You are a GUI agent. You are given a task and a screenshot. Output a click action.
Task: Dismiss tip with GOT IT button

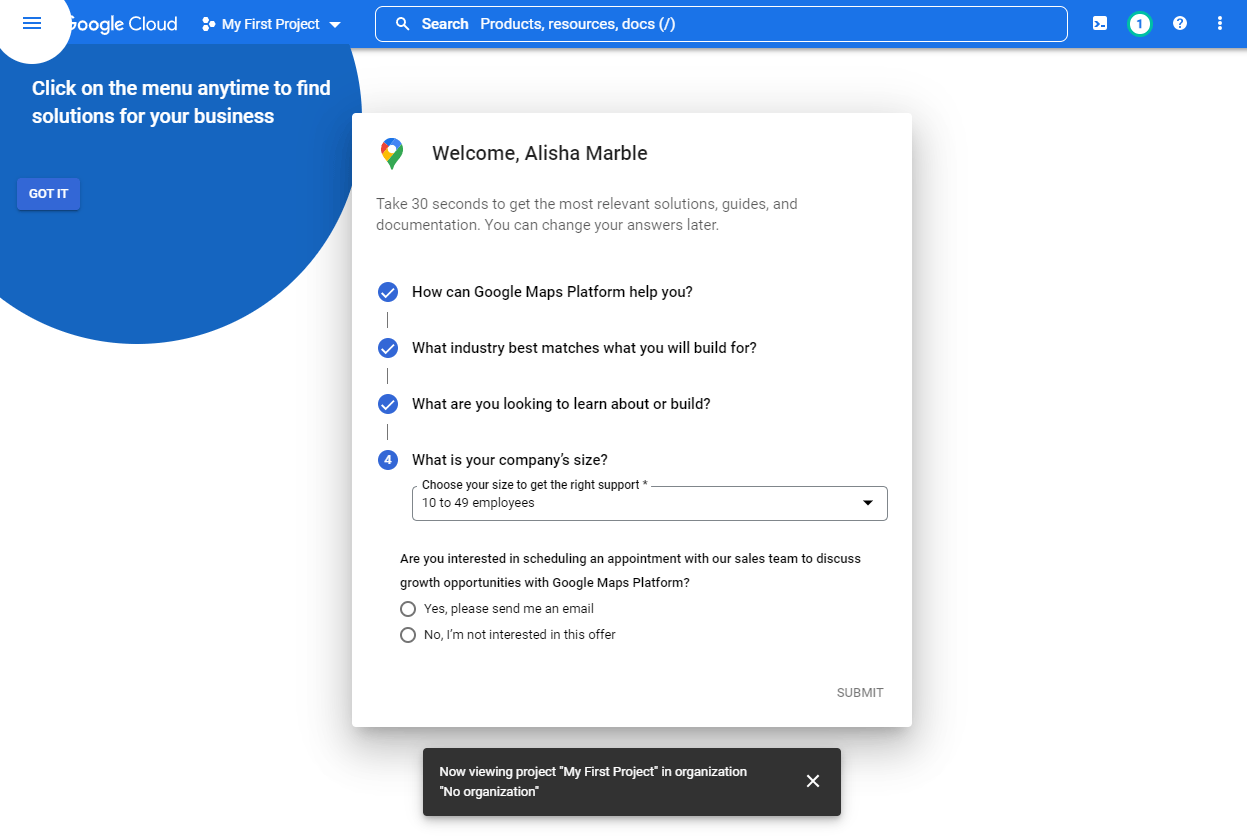tap(48, 194)
